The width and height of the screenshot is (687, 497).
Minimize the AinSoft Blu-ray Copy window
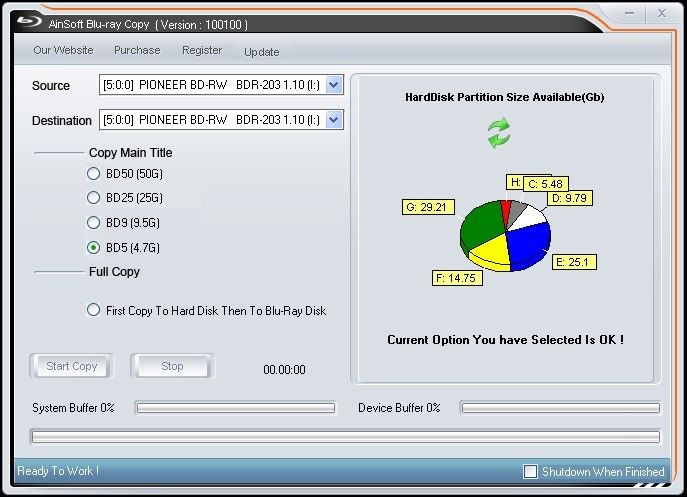click(630, 13)
